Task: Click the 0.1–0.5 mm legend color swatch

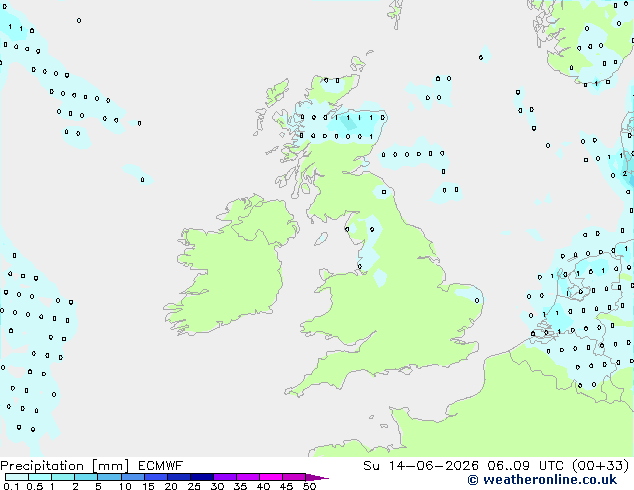Action: click(17, 477)
